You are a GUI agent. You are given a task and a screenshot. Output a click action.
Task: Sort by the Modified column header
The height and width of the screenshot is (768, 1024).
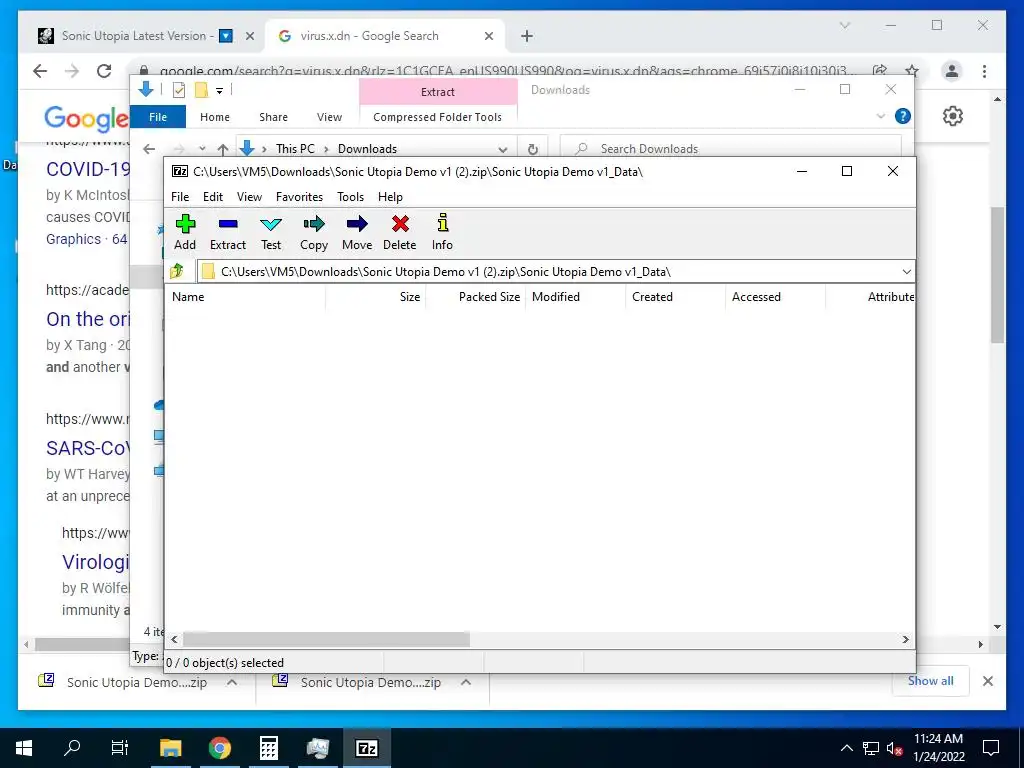tap(575, 296)
